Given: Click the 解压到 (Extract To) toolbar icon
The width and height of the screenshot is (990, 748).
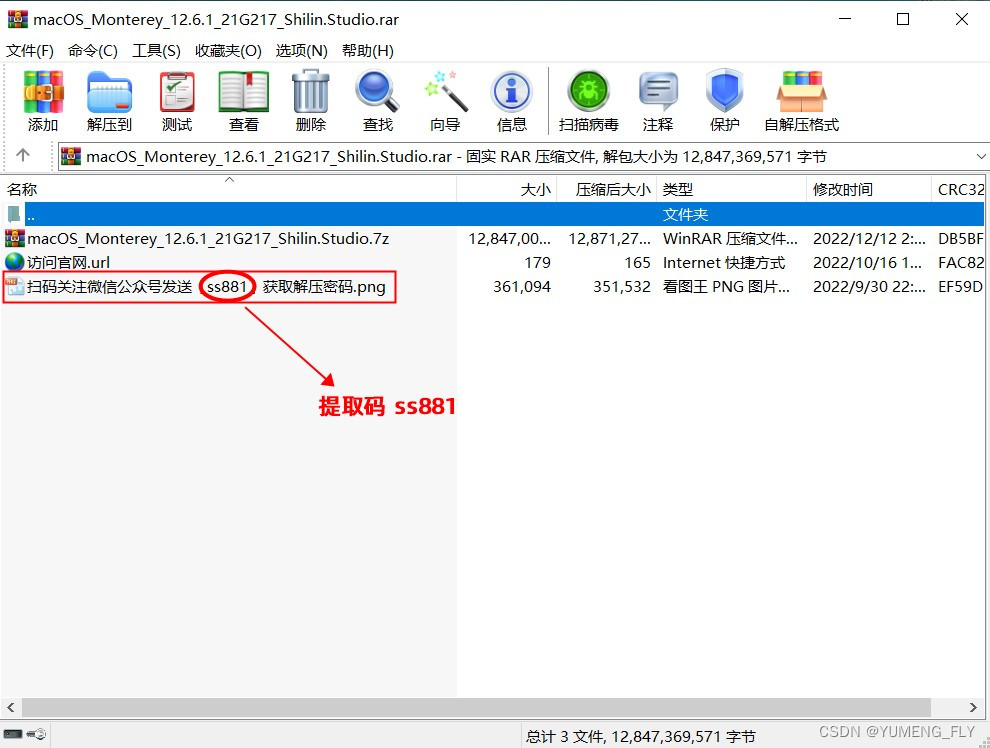Looking at the screenshot, I should [109, 92].
